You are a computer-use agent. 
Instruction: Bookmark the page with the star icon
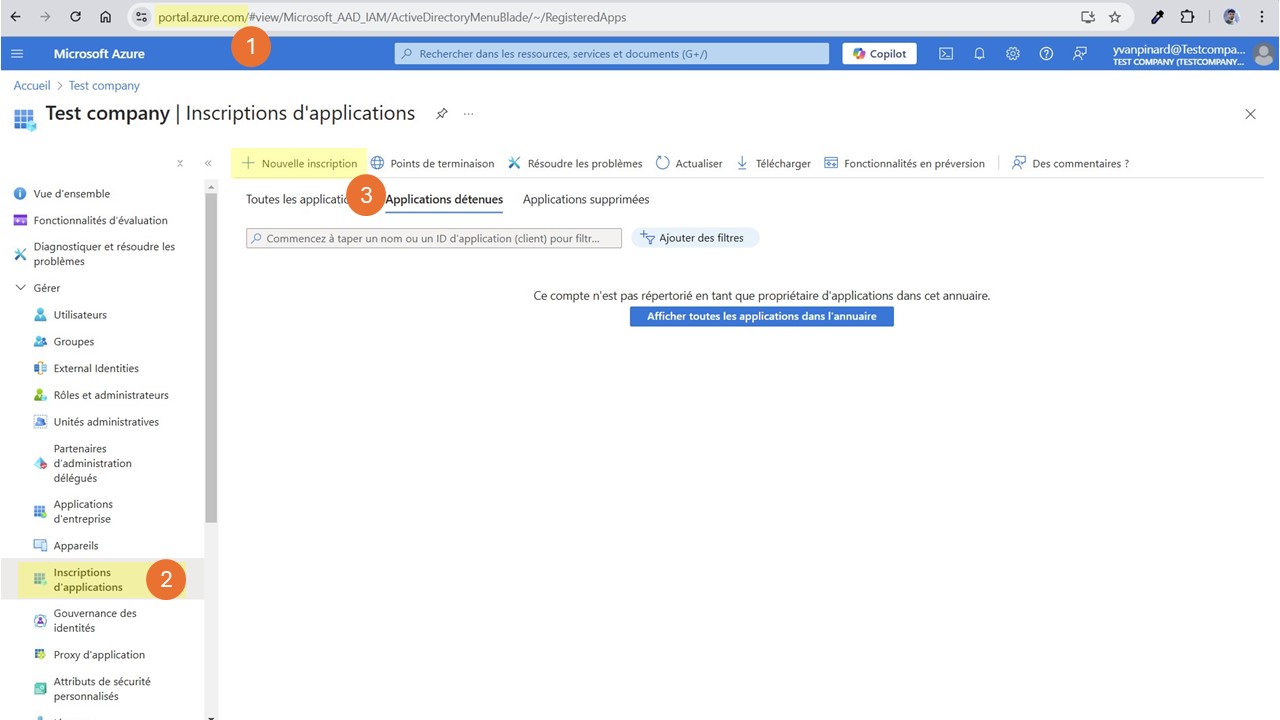[x=1115, y=17]
